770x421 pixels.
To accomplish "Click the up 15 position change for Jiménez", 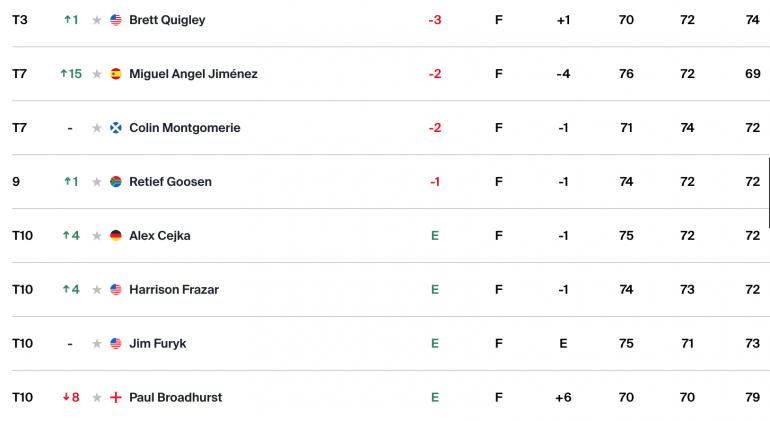I will [71, 74].
